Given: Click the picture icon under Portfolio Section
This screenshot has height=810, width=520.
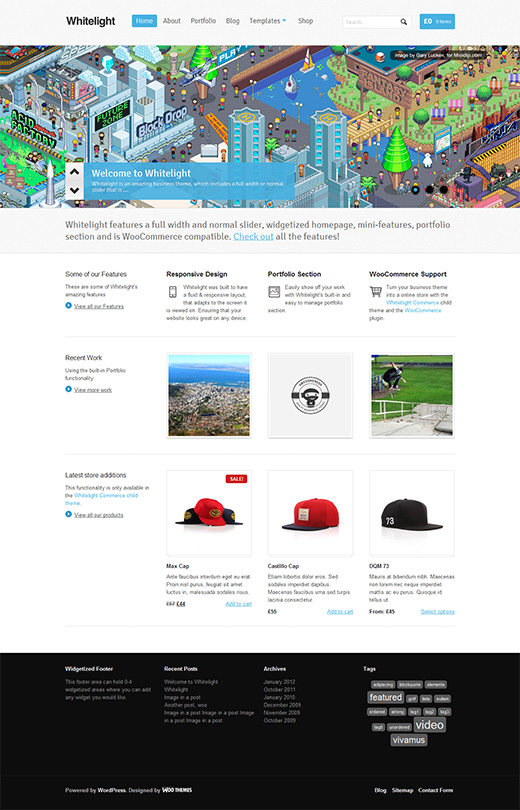Looking at the screenshot, I should click(x=274, y=292).
